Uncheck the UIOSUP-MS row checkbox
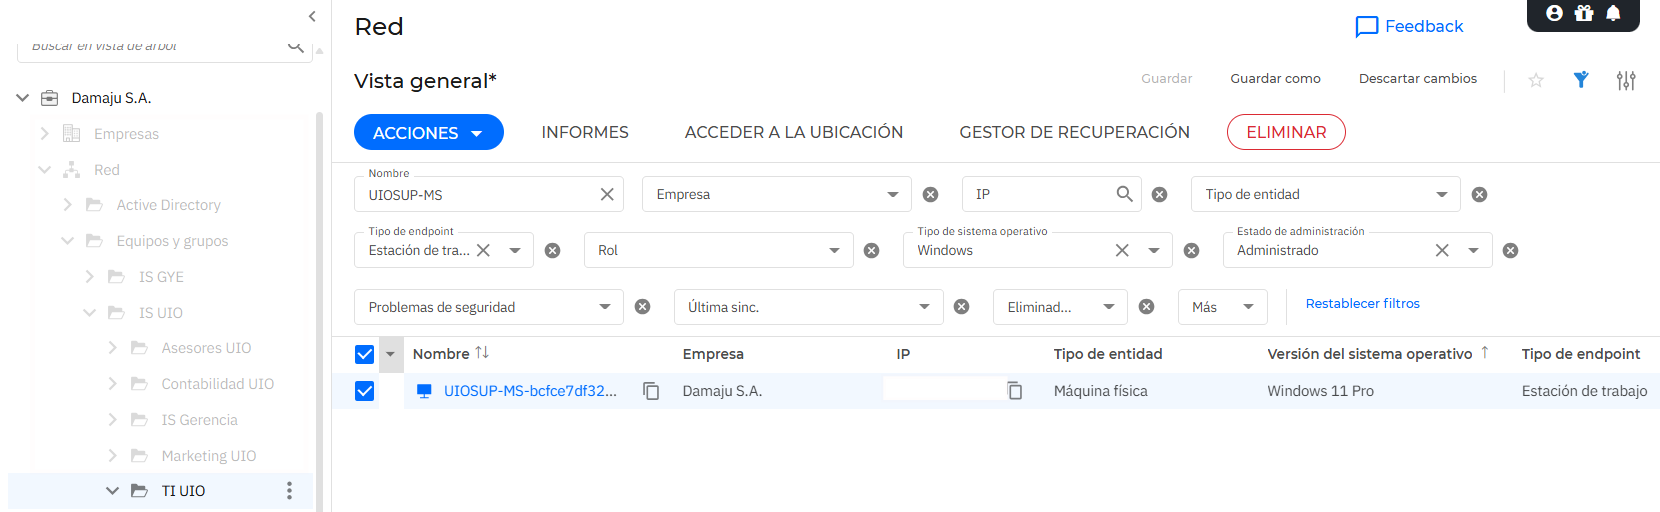 tap(365, 391)
